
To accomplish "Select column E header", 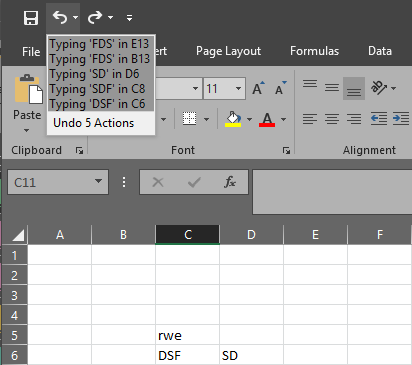I will (x=315, y=235).
